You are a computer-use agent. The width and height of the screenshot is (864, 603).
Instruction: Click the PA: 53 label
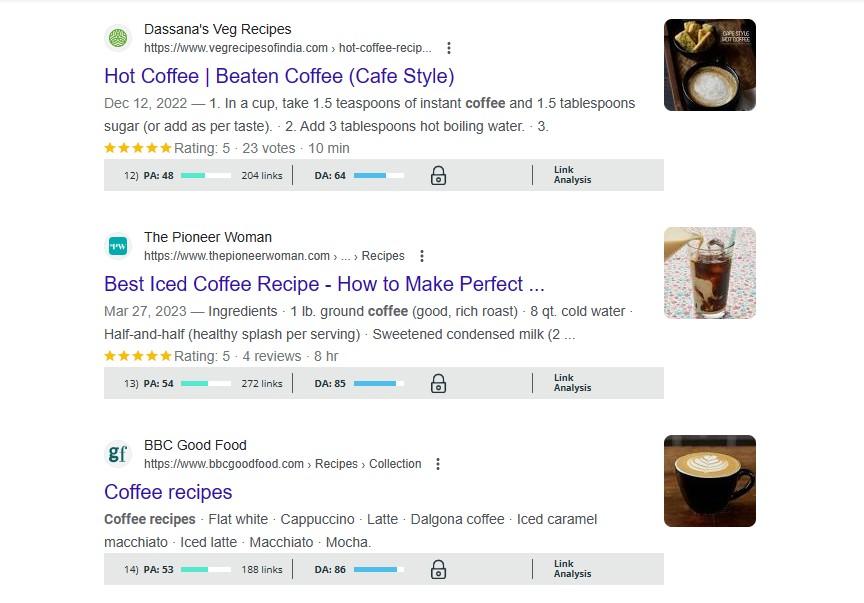pos(158,569)
